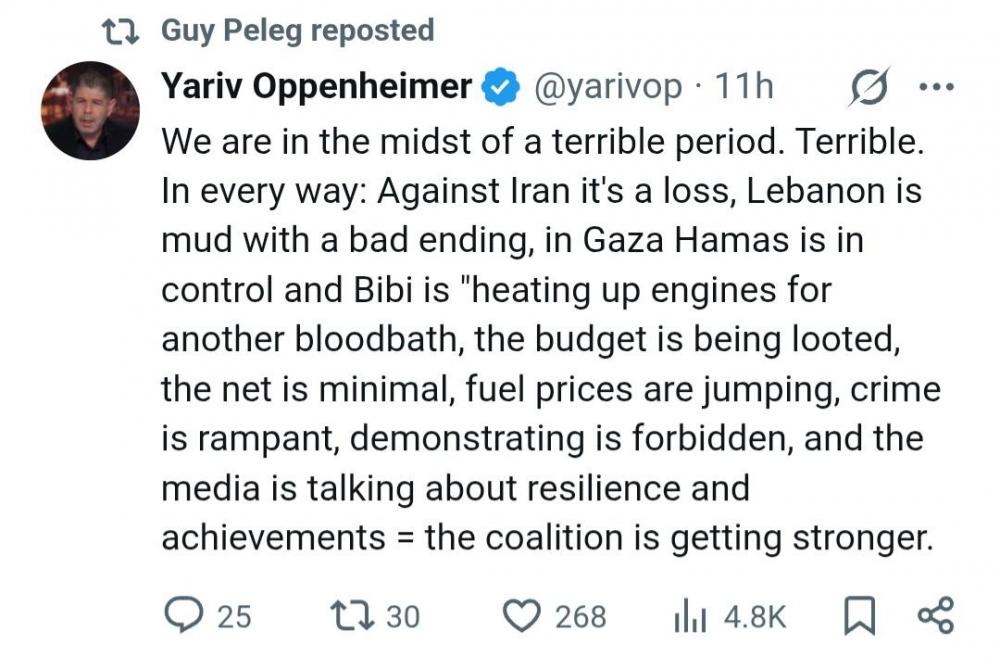Click the @yarivop handle
1000x669 pixels.
coord(608,88)
